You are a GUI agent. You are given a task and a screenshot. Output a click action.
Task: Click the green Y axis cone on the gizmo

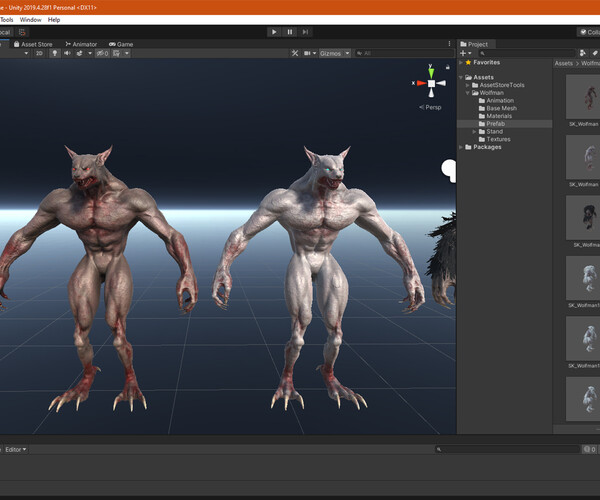tap(431, 73)
